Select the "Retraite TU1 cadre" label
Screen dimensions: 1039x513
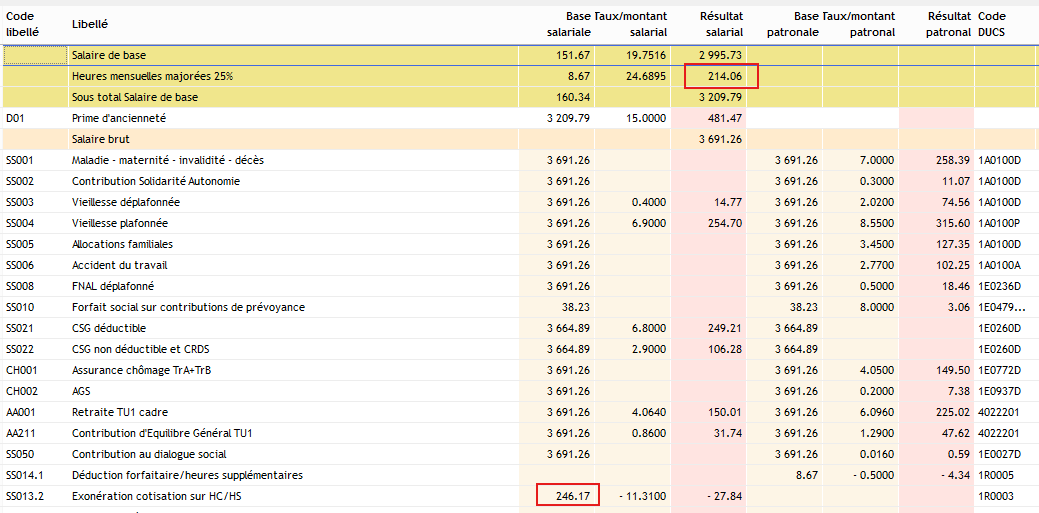(120, 412)
